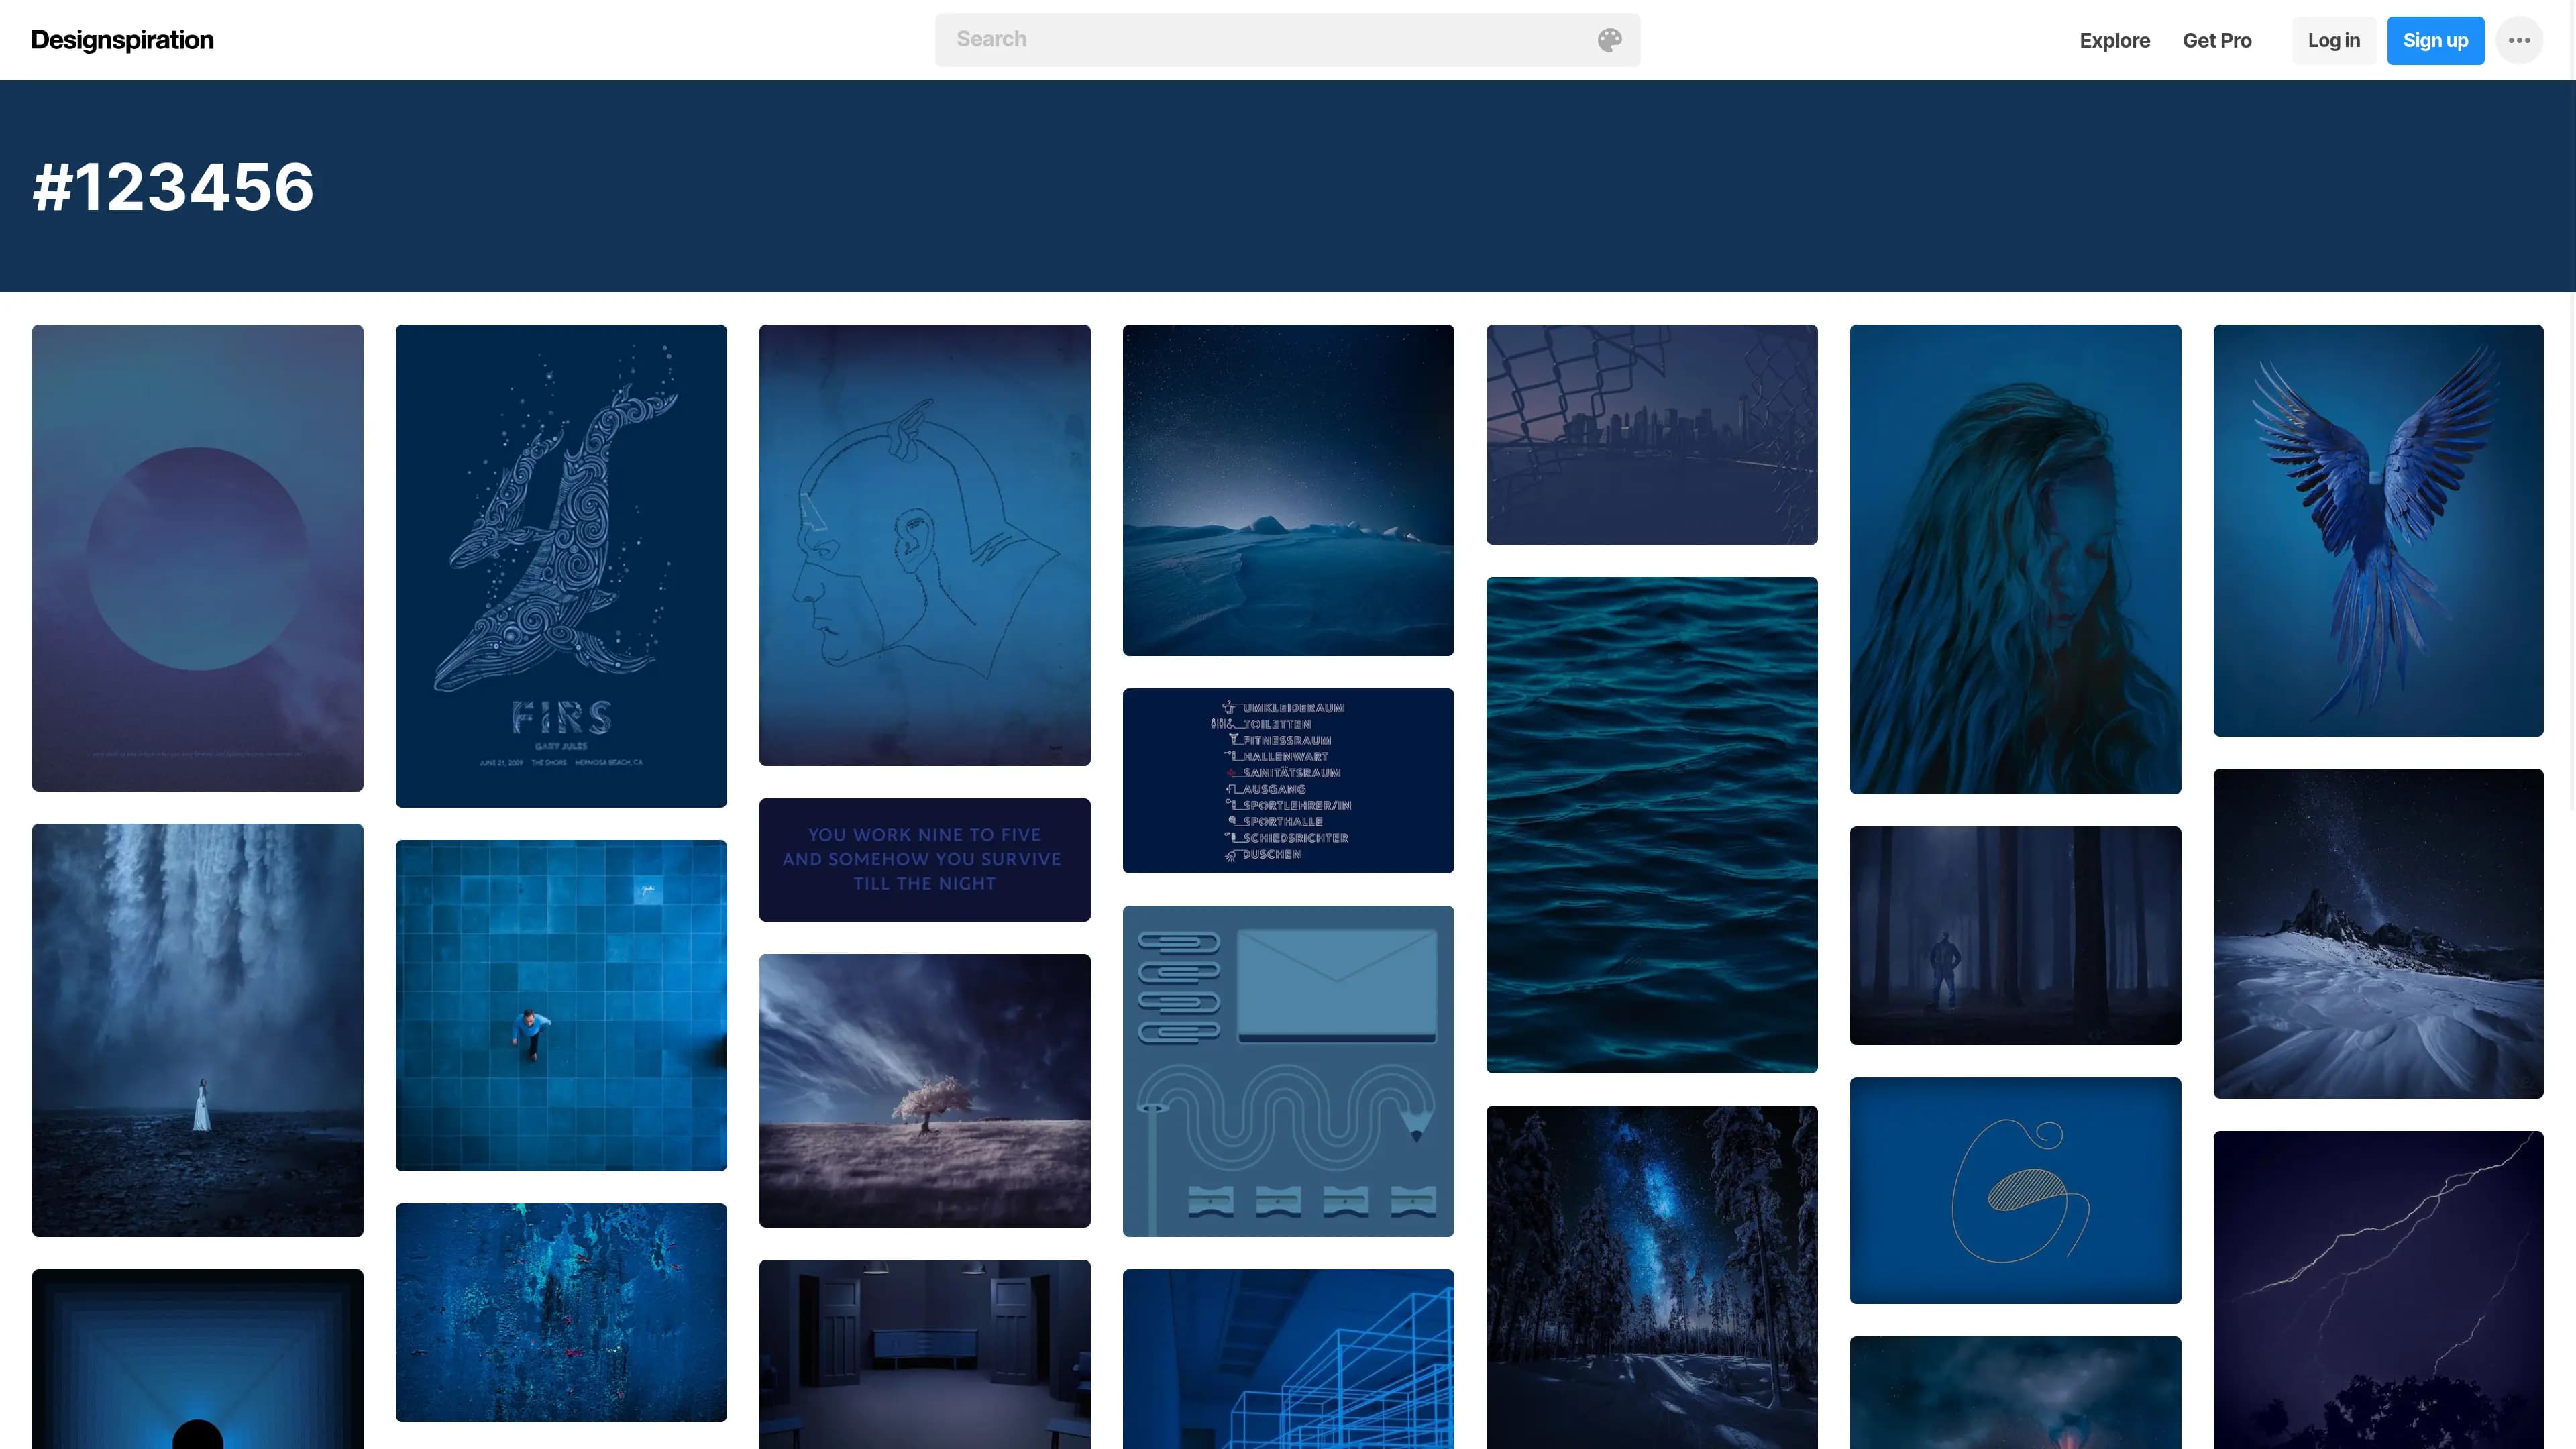Image resolution: width=2576 pixels, height=1449 pixels.
Task: Open the superhero head line drawing thumbnail
Action: pyautogui.click(x=924, y=545)
